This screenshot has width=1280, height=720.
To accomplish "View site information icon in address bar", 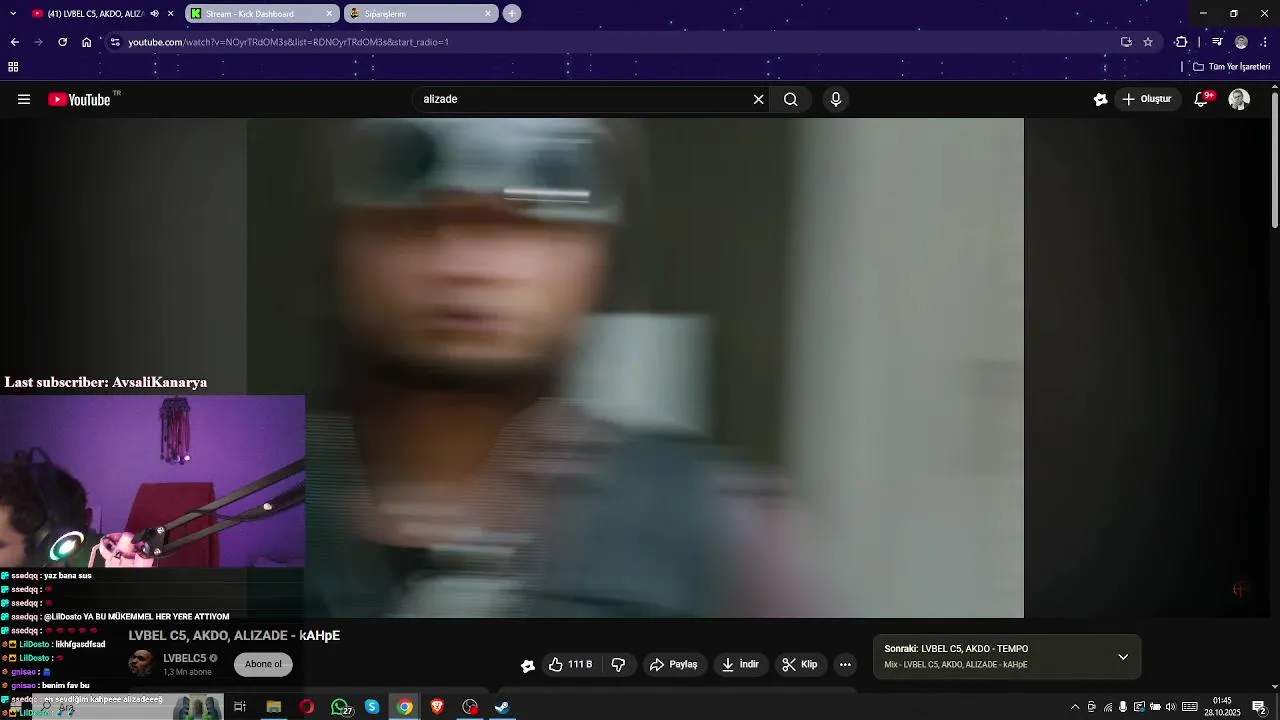I will [115, 42].
